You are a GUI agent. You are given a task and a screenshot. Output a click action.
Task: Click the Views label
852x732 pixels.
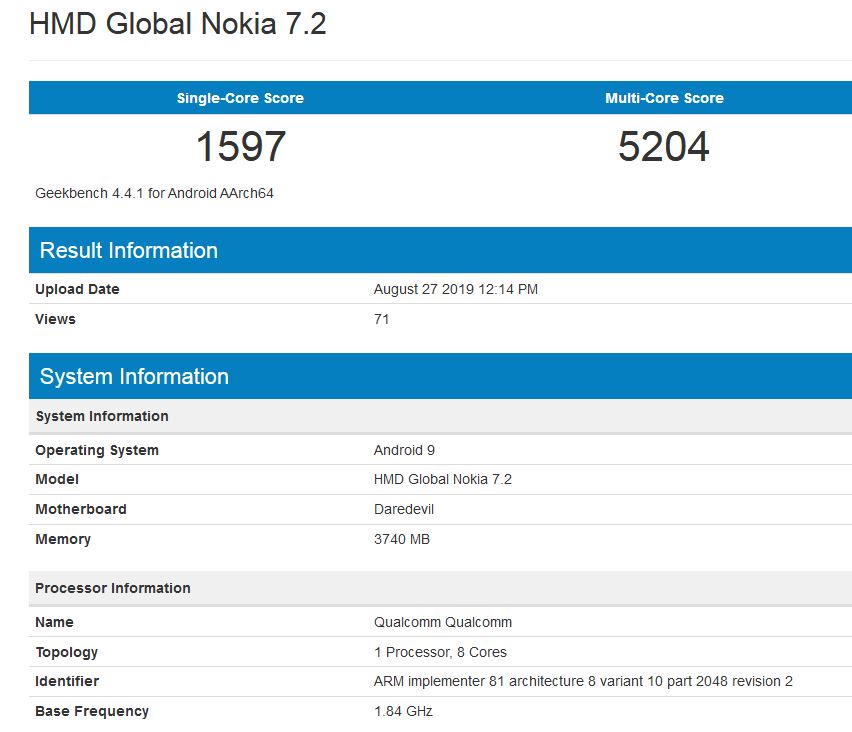coord(55,319)
